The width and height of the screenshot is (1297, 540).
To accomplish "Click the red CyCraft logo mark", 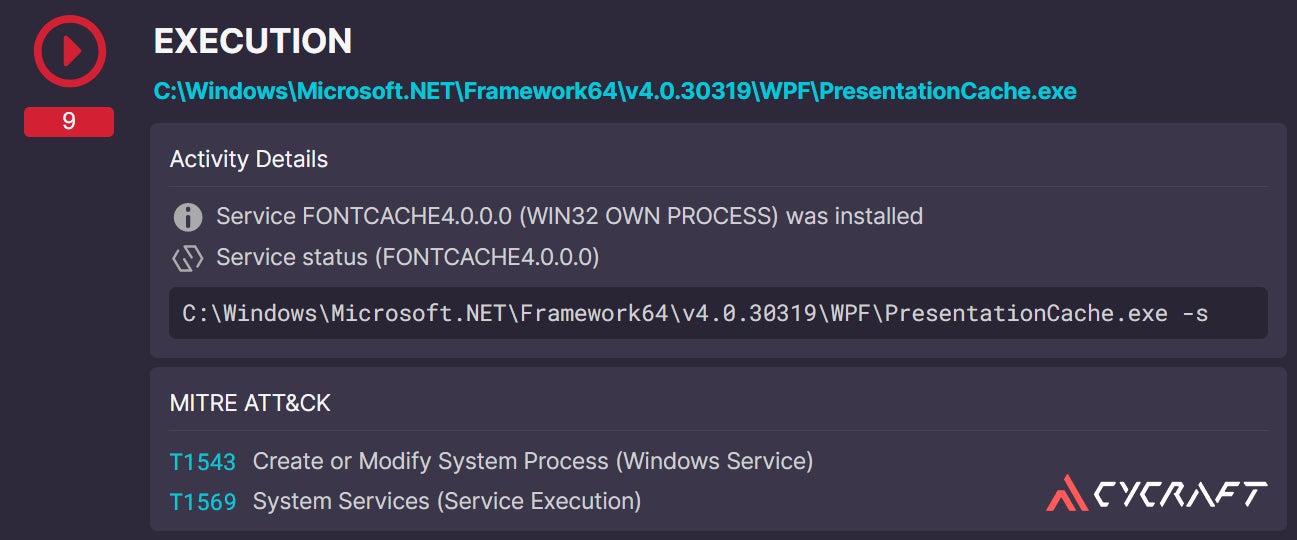I will point(1066,493).
